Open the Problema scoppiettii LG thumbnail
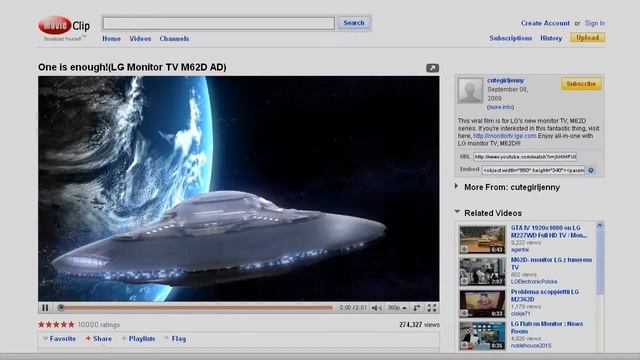Viewport: 640px width, 360px height. click(482, 304)
